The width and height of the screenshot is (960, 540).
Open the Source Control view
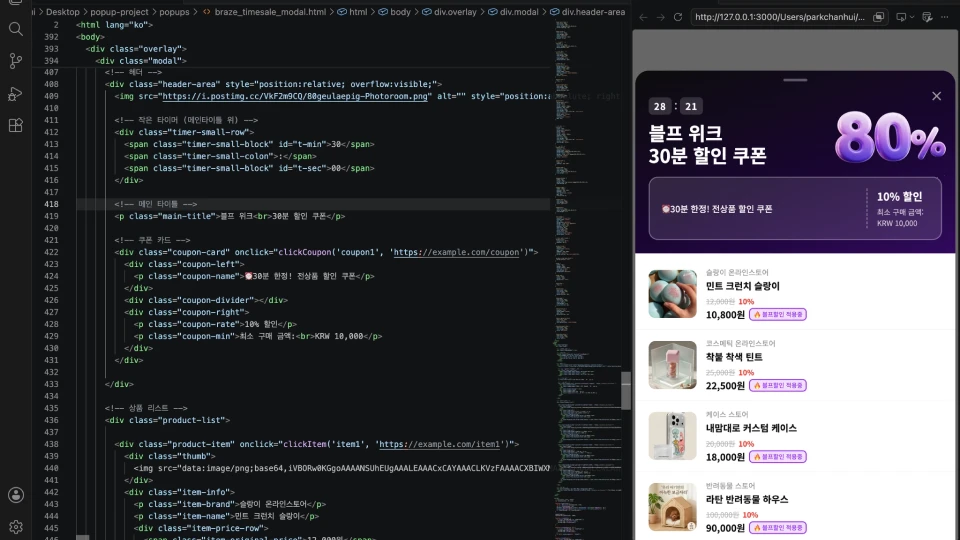tap(16, 61)
